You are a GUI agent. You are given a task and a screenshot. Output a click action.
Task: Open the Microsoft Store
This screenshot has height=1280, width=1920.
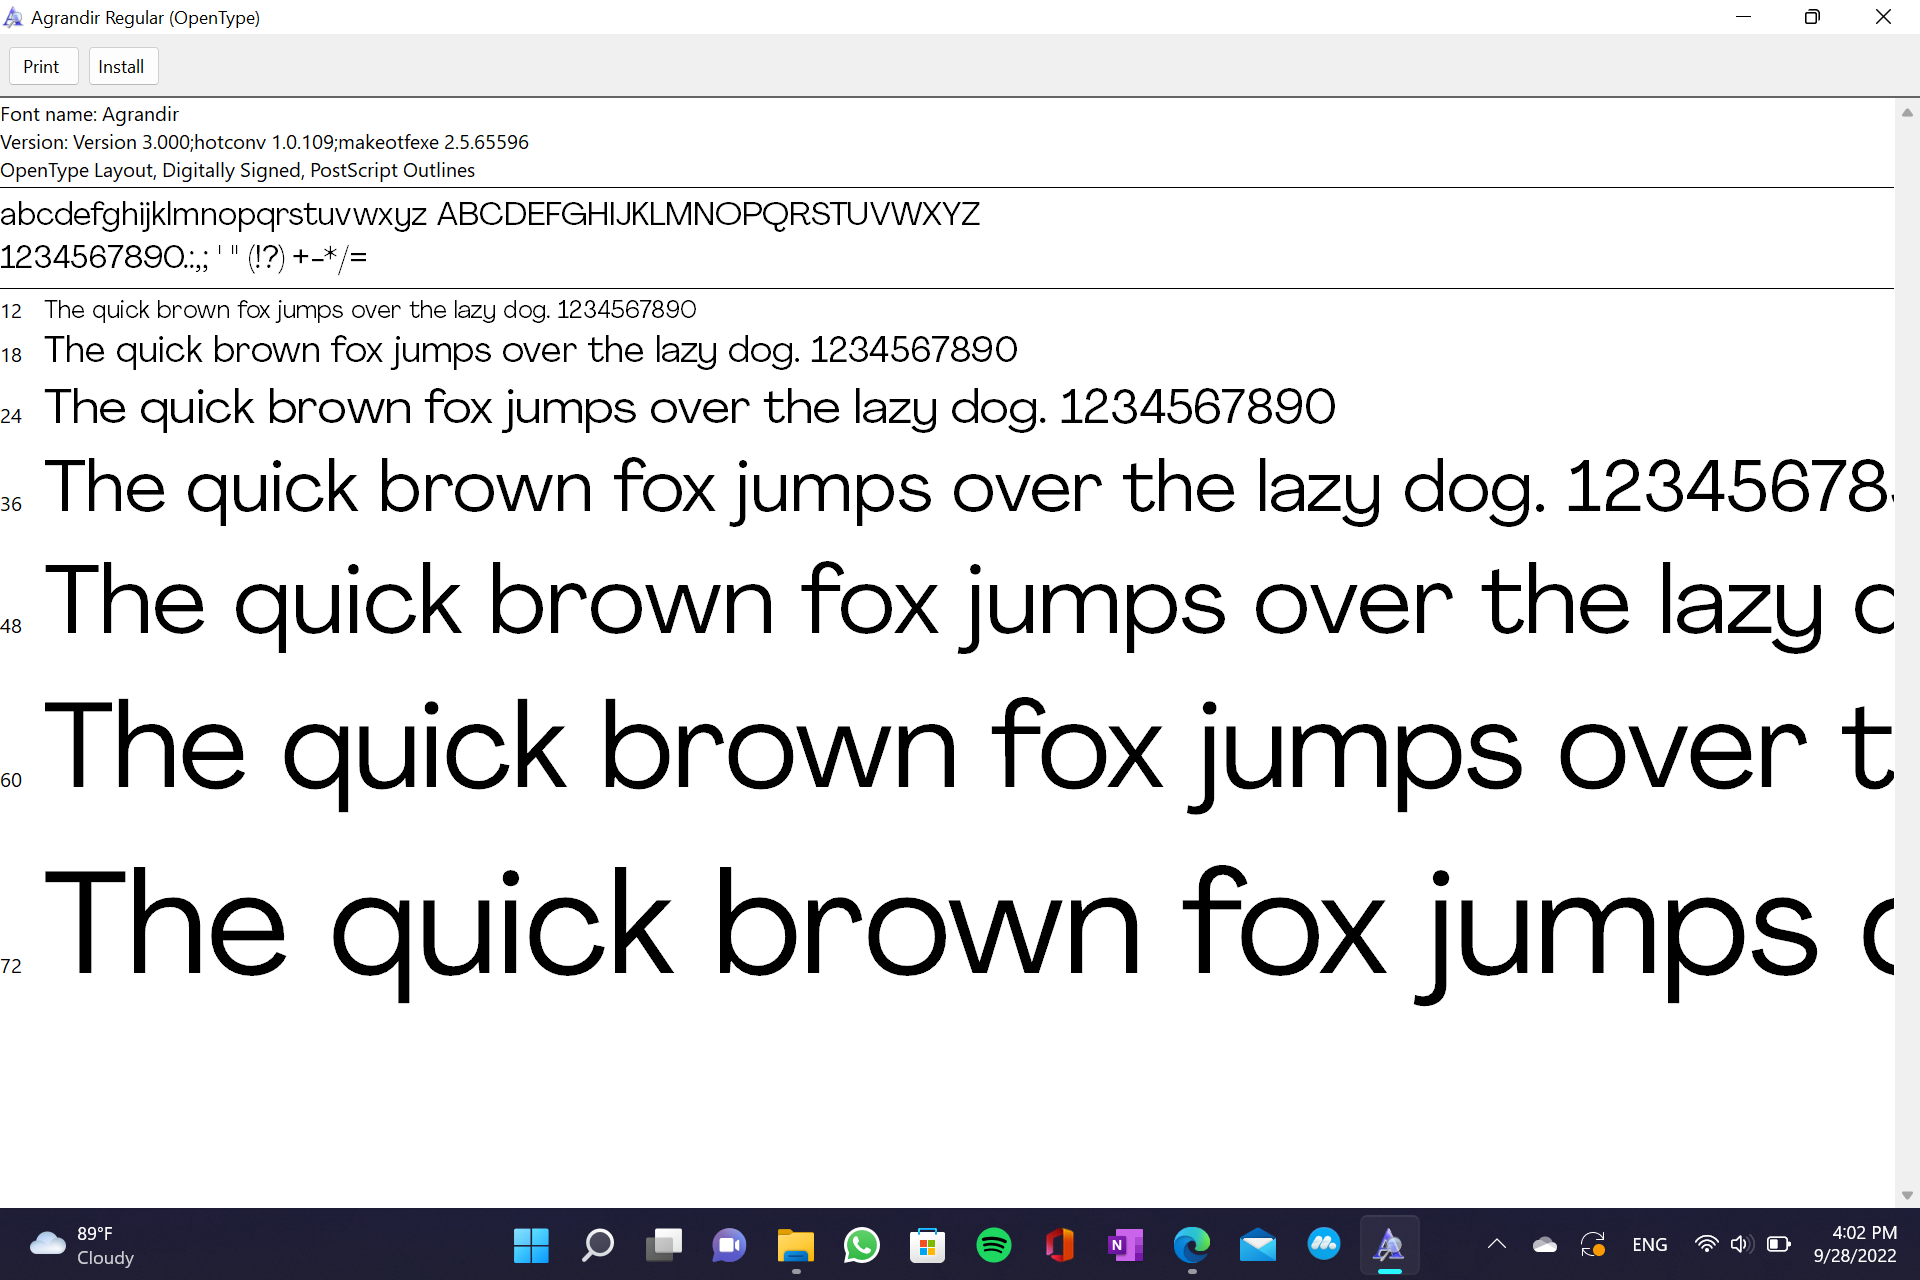[x=928, y=1245]
